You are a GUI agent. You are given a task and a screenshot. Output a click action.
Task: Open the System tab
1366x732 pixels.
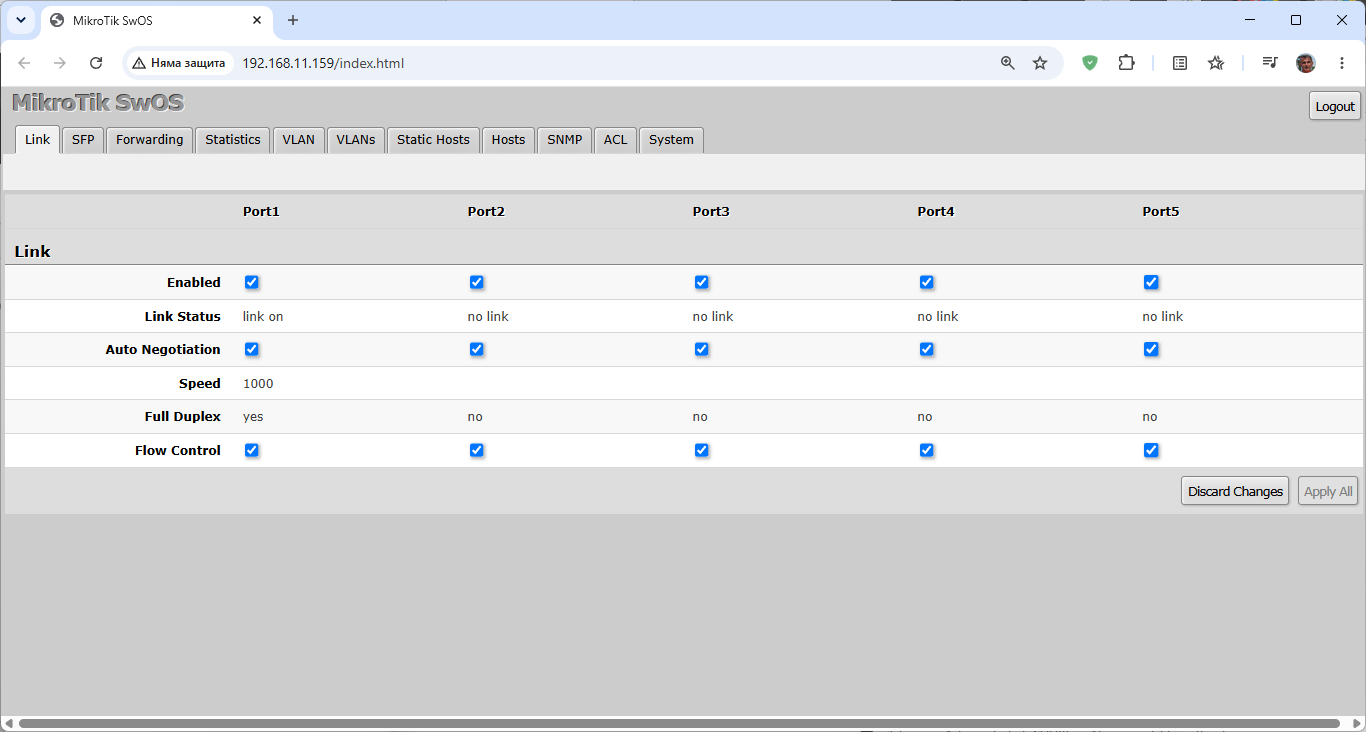tap(671, 140)
